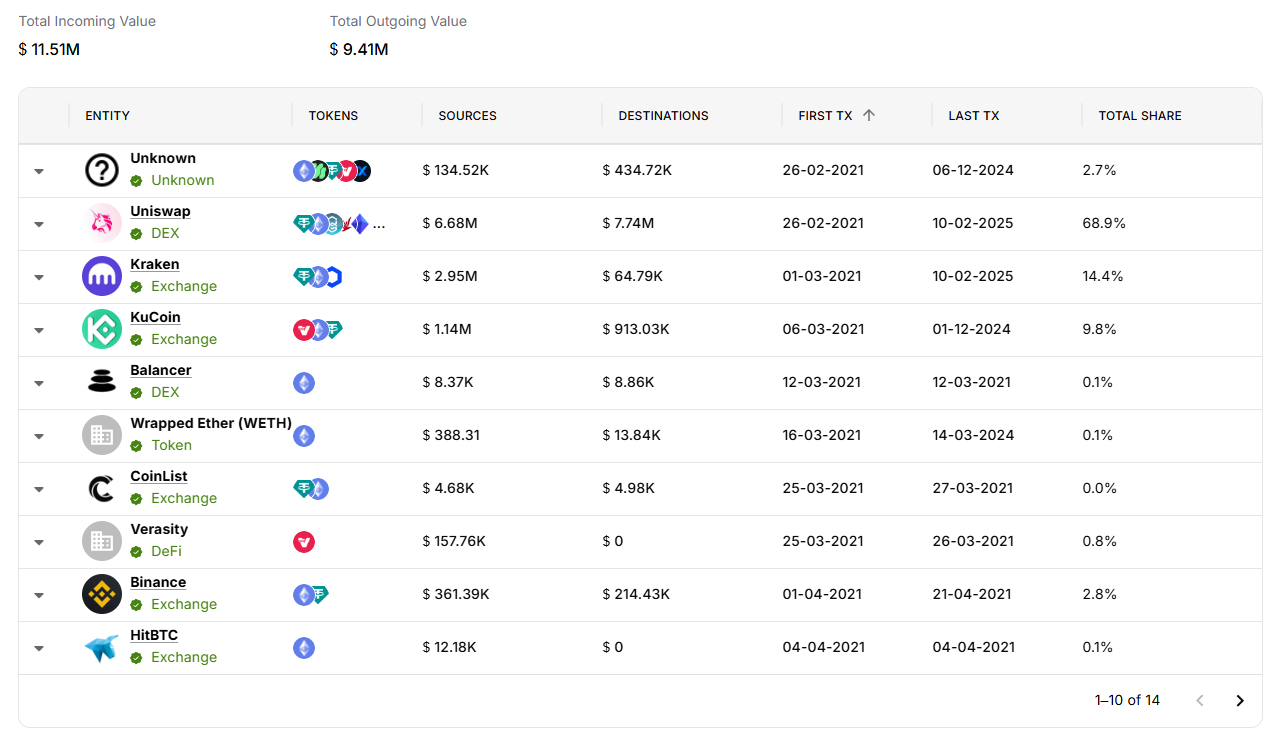Click the Unknown entity question-mark icon
This screenshot has height=735, width=1276.
(x=102, y=170)
